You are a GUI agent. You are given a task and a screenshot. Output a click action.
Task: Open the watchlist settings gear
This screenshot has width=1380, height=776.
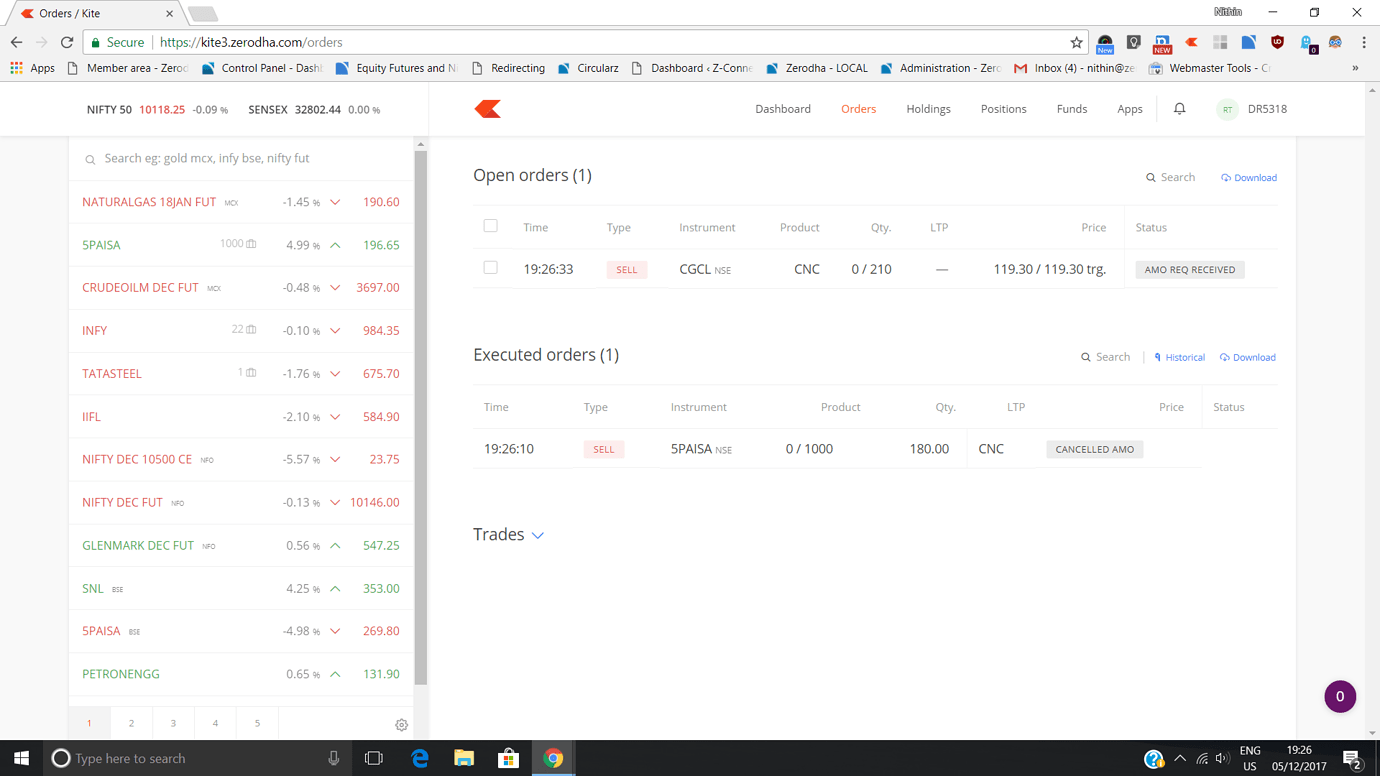point(401,724)
